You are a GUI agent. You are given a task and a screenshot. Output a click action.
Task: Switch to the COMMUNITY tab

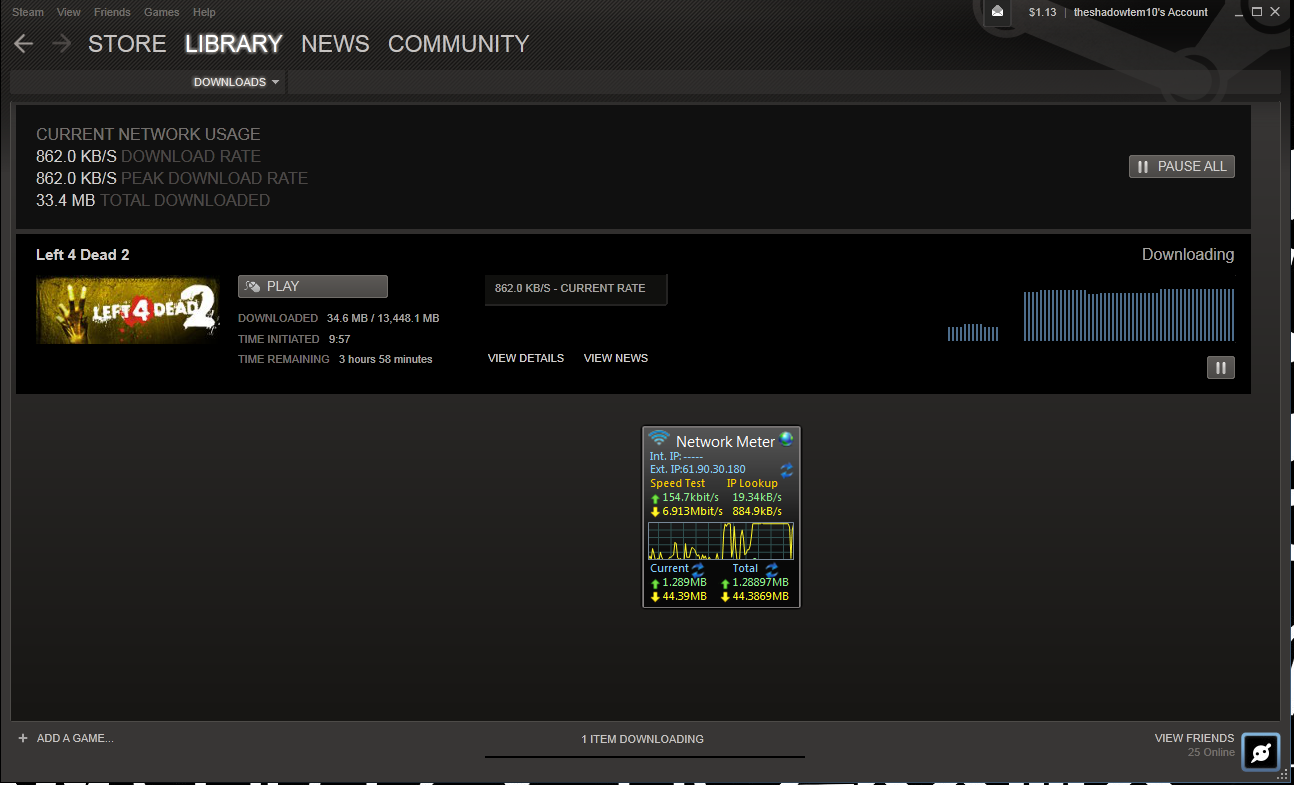pyautogui.click(x=458, y=44)
